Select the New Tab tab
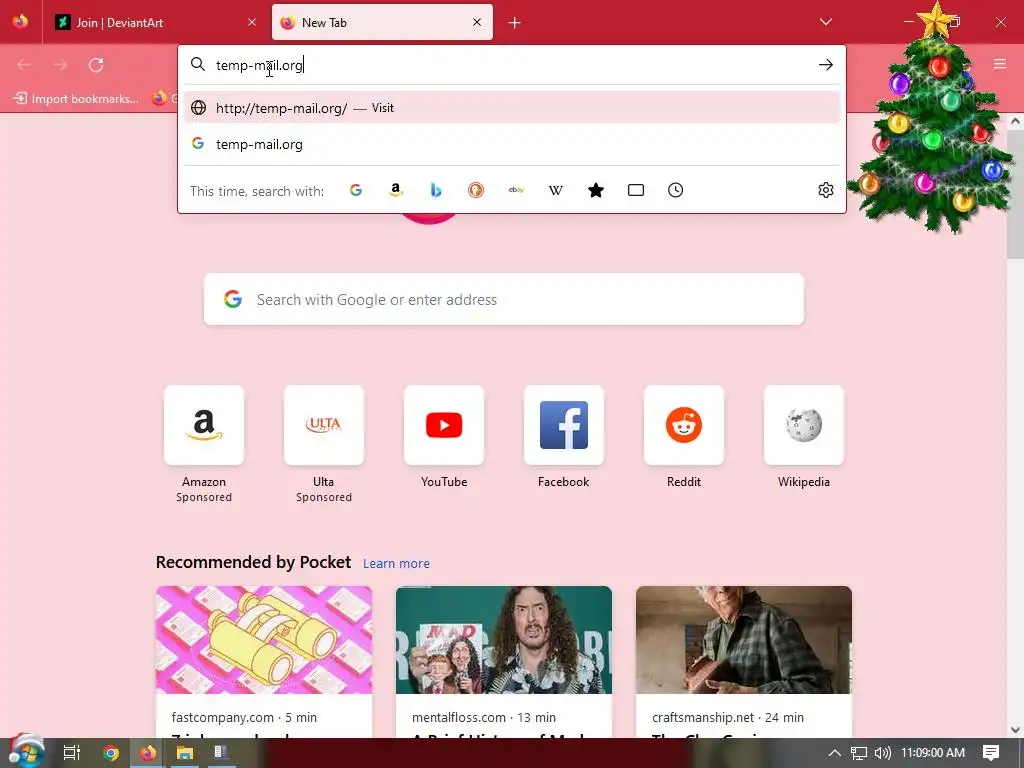 (382, 22)
